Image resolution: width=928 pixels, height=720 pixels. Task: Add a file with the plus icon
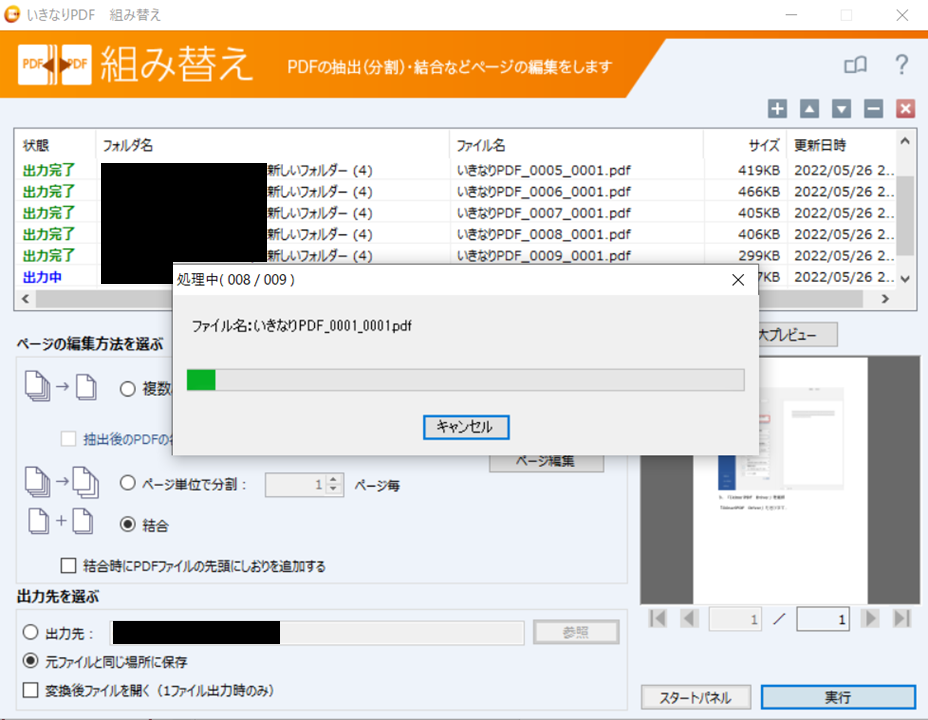(x=777, y=108)
